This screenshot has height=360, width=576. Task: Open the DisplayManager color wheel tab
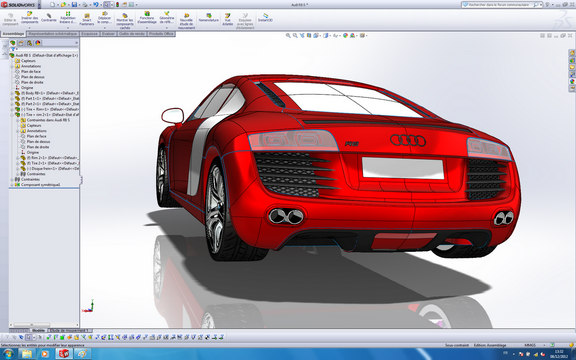coord(38,43)
